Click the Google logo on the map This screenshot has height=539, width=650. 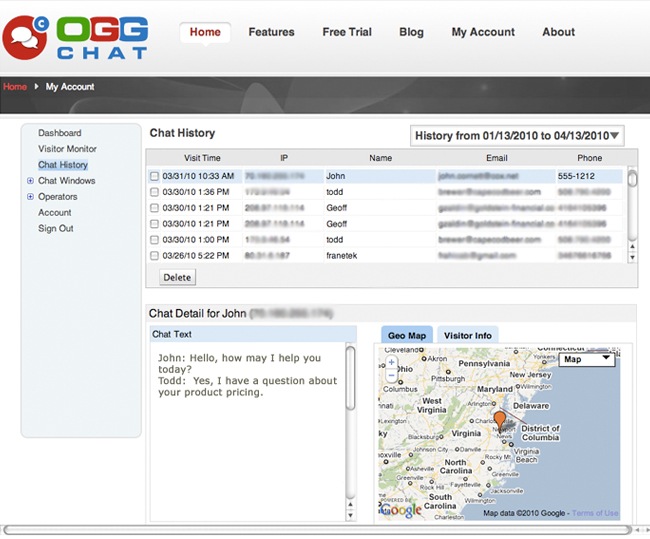click(400, 510)
